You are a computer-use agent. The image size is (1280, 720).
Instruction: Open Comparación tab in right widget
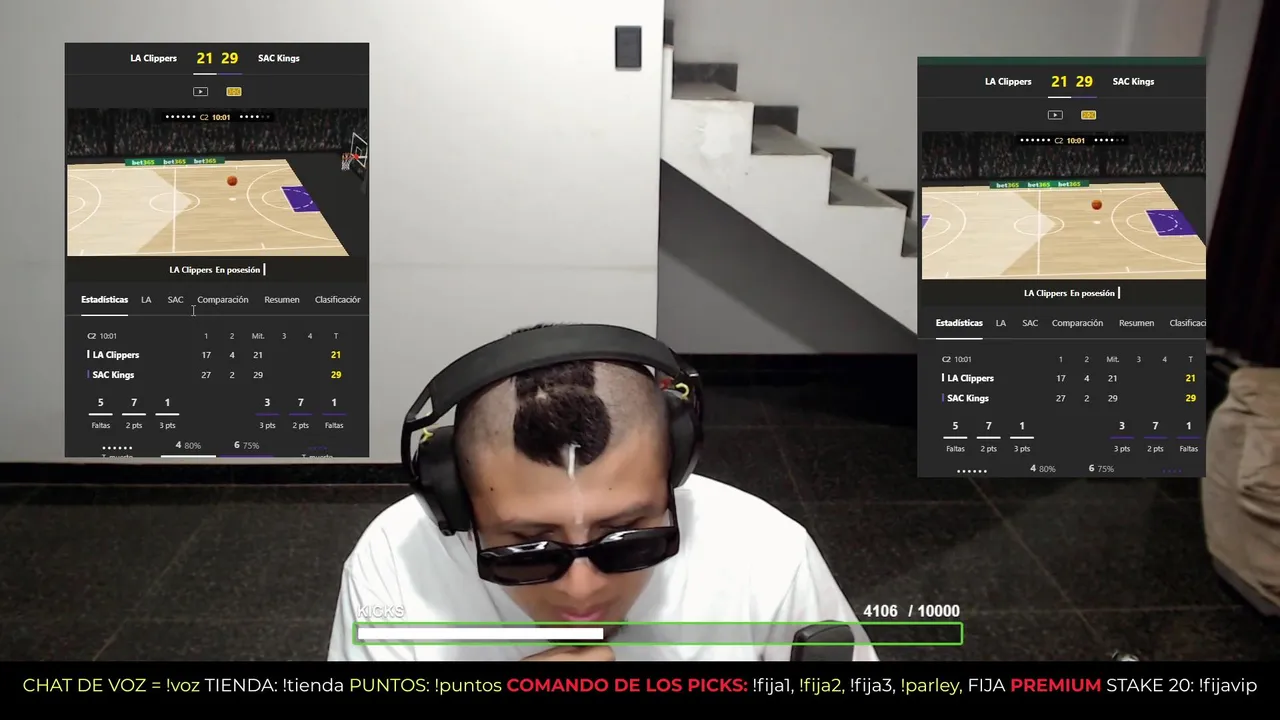tap(1078, 323)
